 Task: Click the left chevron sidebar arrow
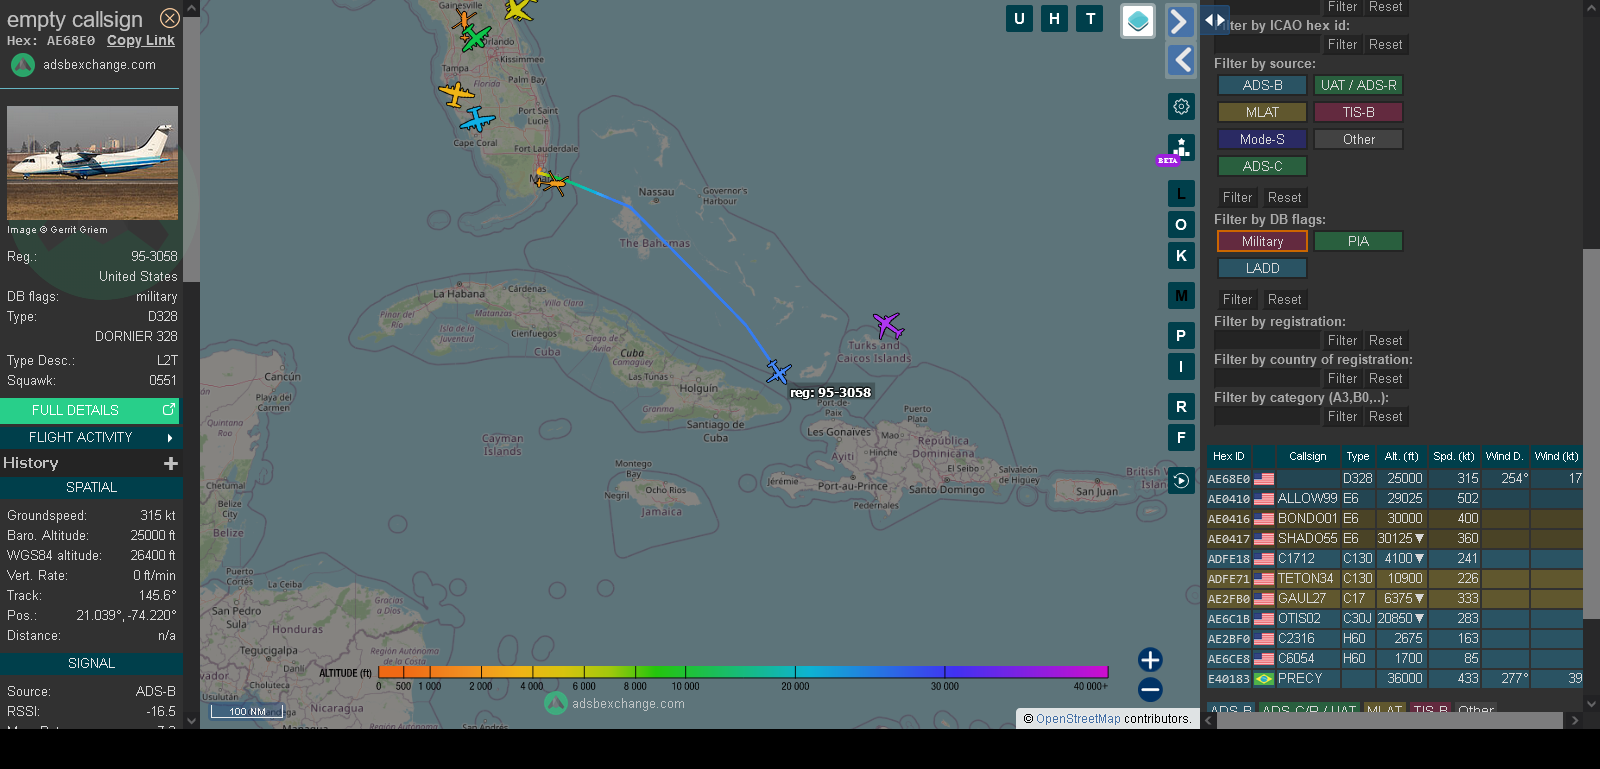click(1181, 60)
